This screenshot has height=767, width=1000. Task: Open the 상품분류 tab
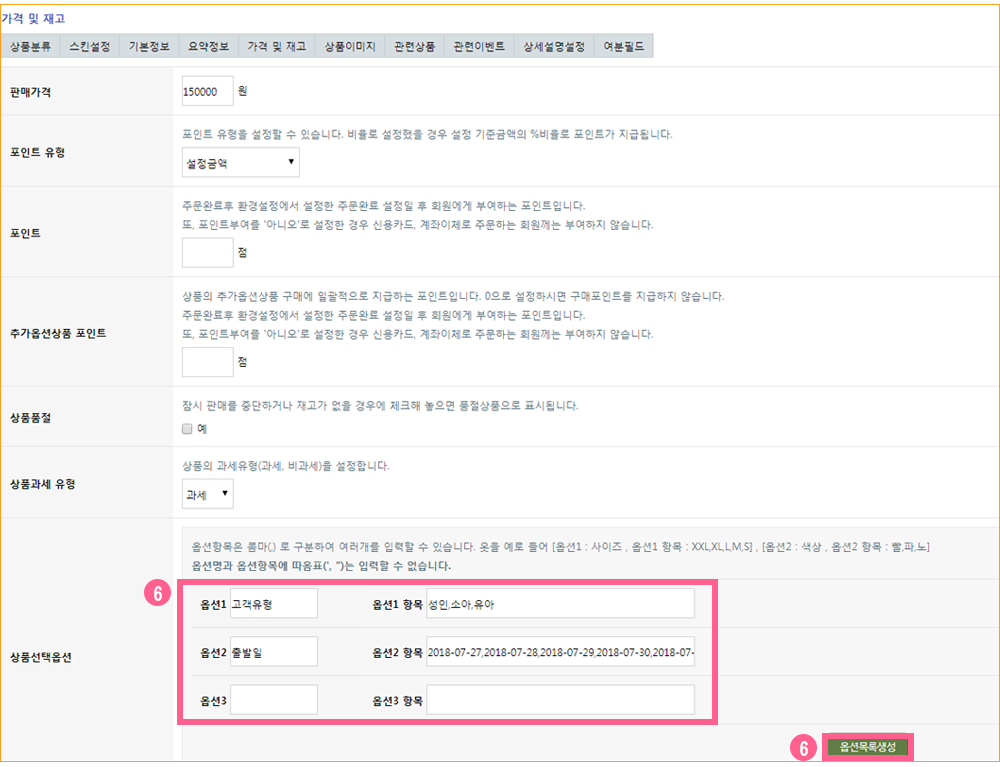click(x=31, y=47)
